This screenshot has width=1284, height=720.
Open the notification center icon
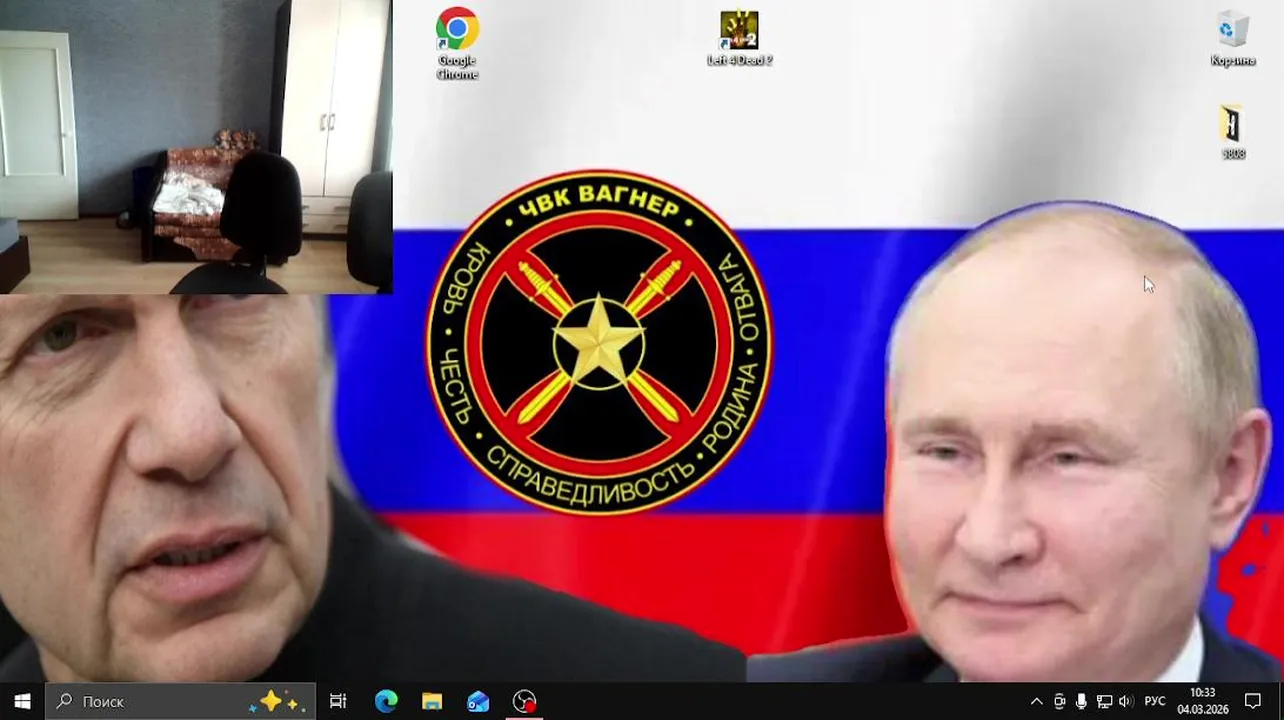point(1253,701)
